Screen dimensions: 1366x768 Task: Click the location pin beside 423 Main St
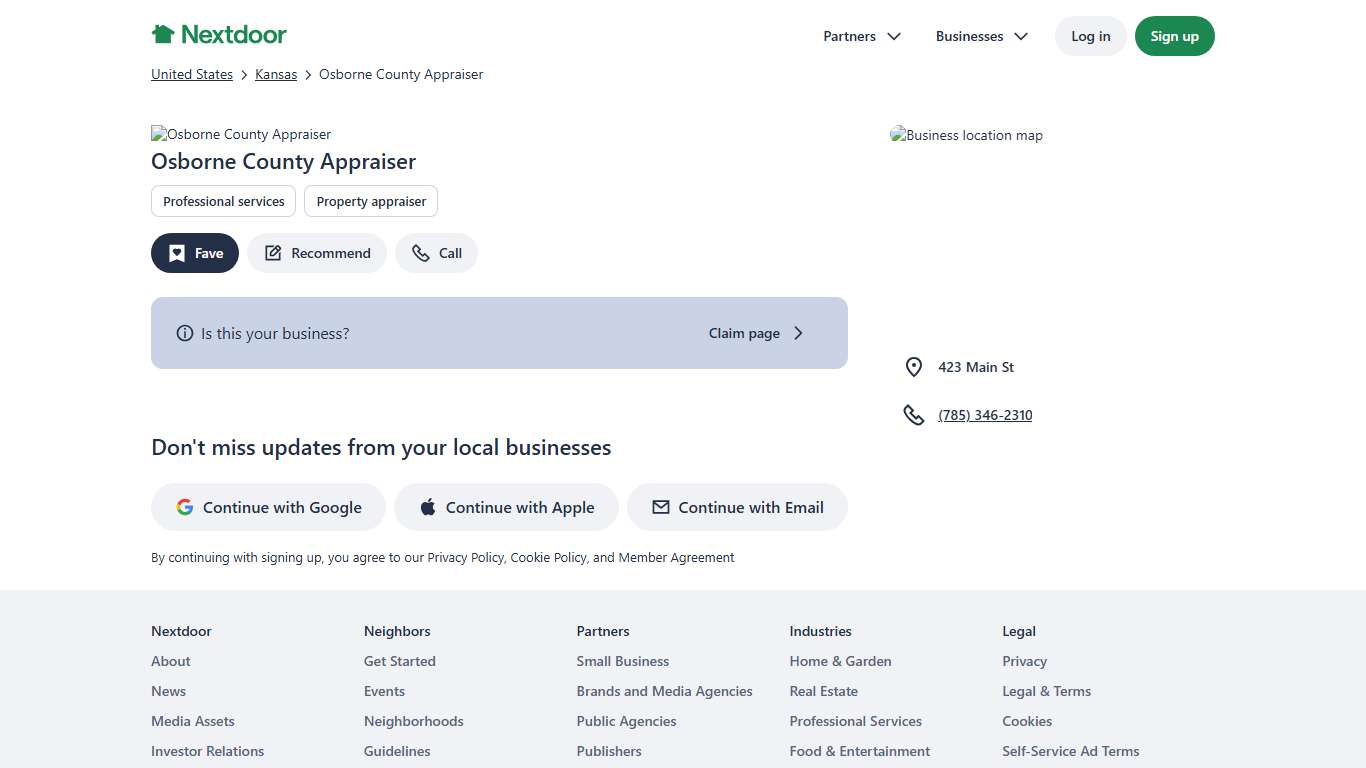tap(913, 367)
